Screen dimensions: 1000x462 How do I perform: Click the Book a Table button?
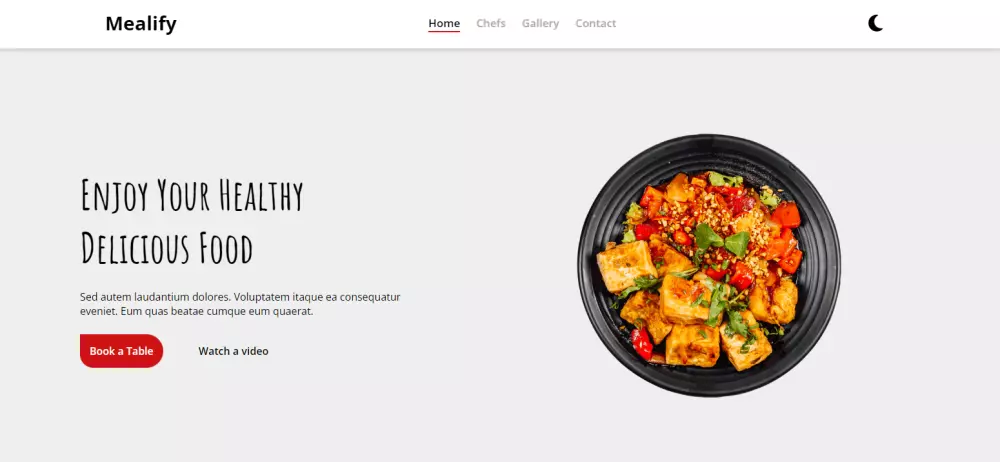pyautogui.click(x=121, y=351)
